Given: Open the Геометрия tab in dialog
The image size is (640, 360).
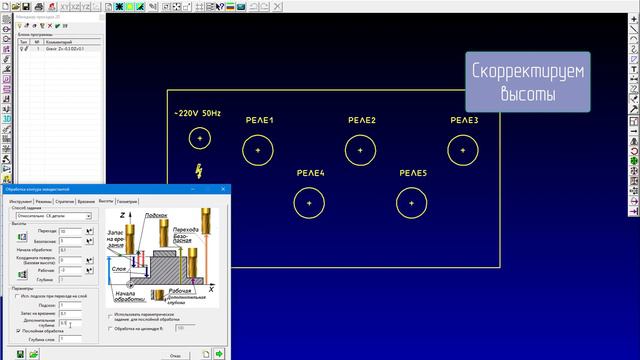Looking at the screenshot, I should [x=127, y=202].
